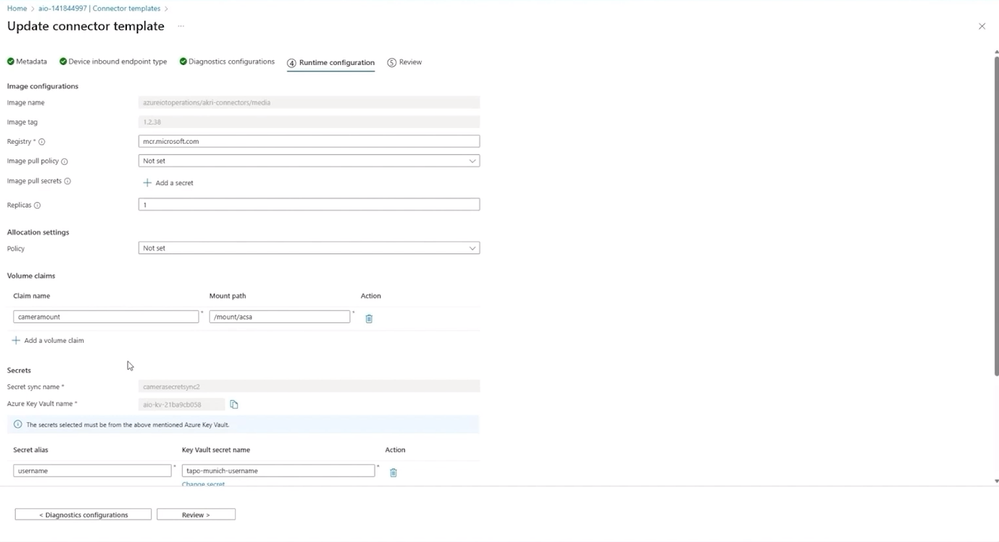This screenshot has width=999, height=542.
Task: Copy the Azure Key Vault name
Action: (x=234, y=404)
